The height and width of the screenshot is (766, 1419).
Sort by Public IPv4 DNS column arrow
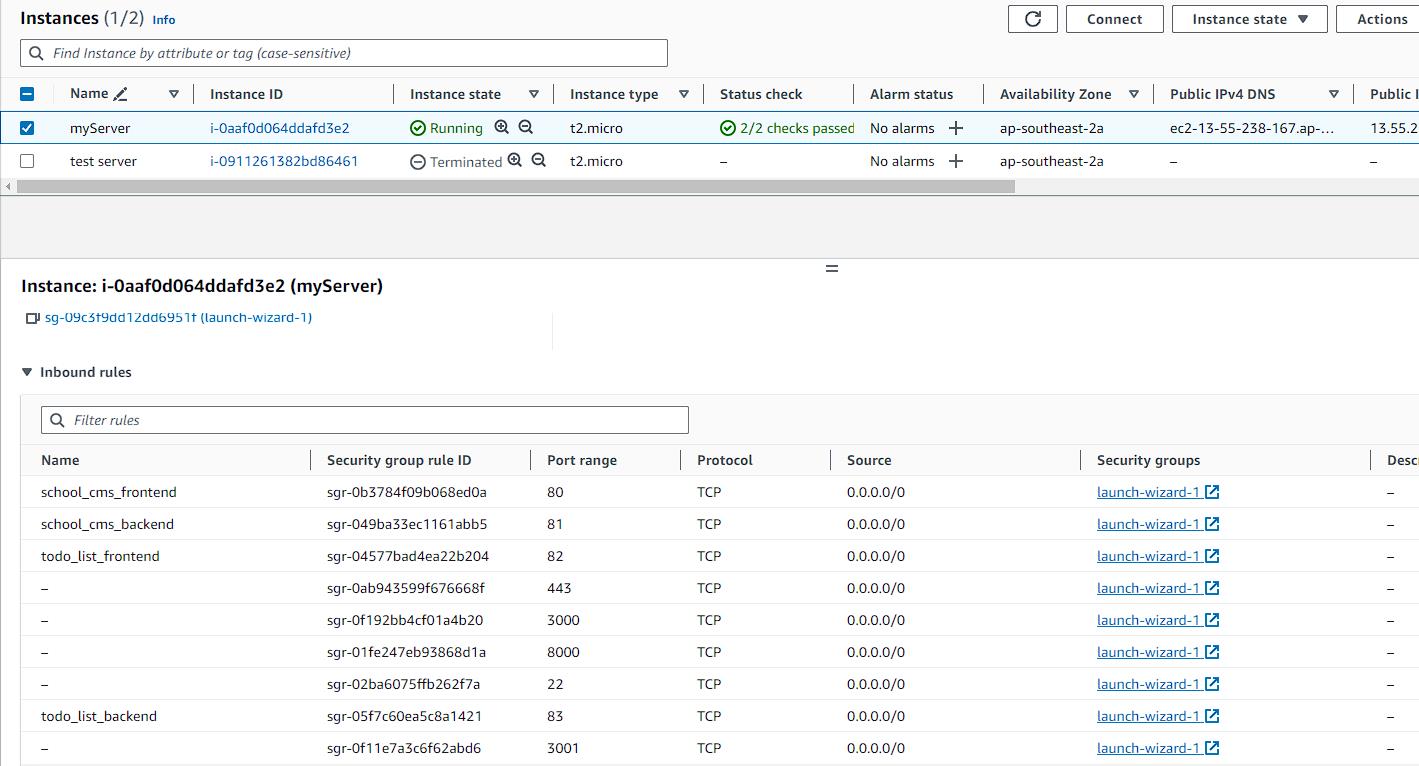point(1334,94)
